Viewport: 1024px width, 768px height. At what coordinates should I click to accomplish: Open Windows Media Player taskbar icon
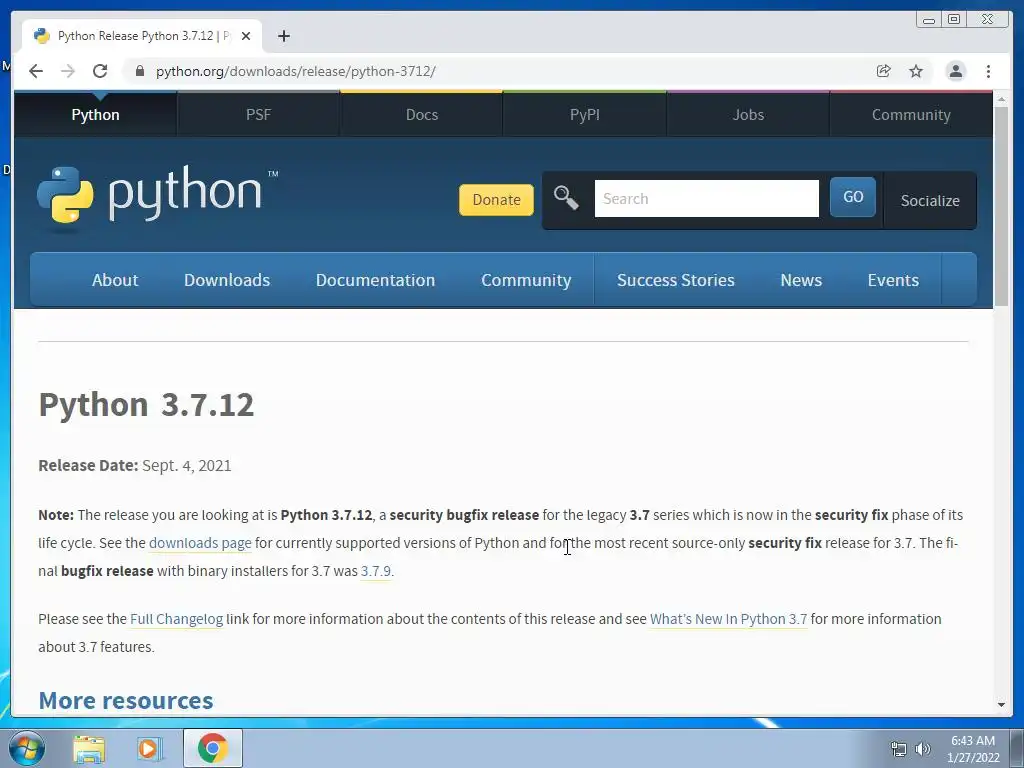click(149, 749)
